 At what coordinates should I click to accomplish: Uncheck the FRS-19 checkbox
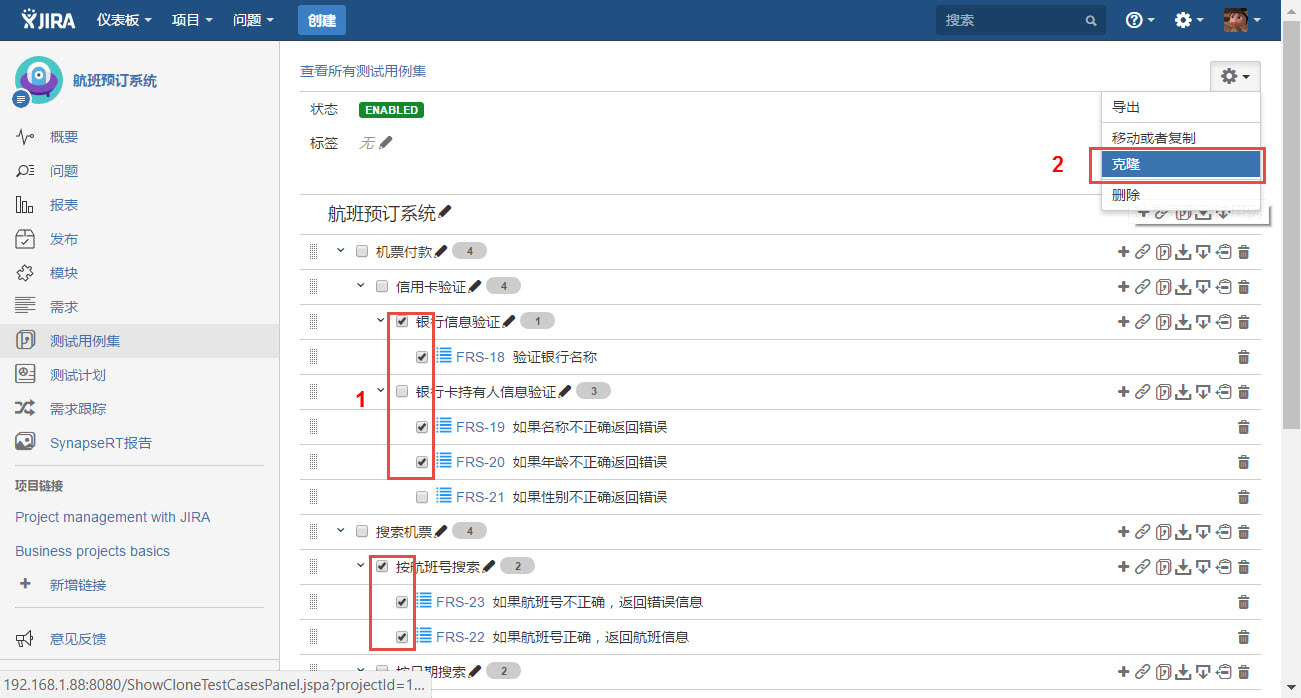[x=422, y=427]
